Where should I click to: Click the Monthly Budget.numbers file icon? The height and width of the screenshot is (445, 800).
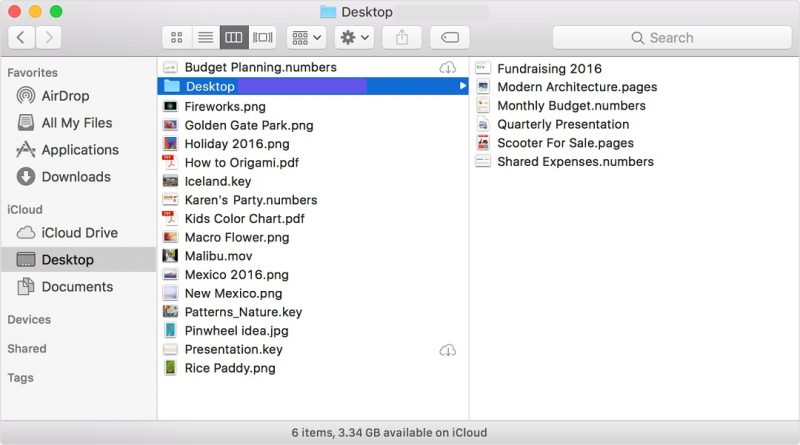[483, 106]
